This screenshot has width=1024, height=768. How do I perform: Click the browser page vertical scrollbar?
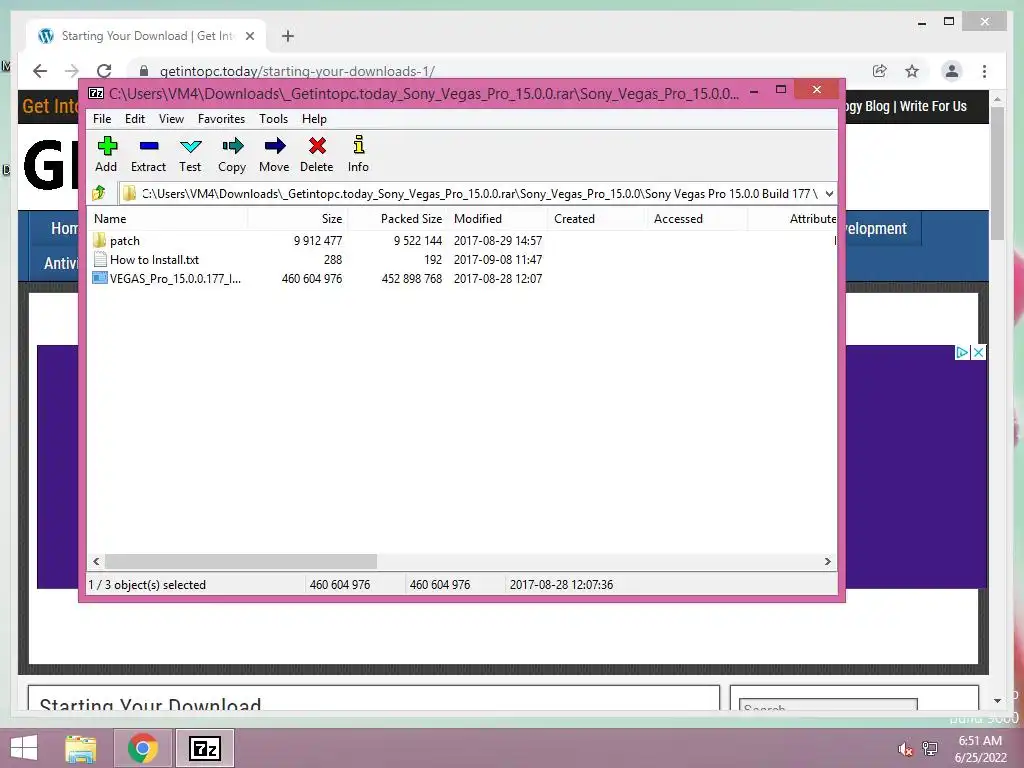click(x=997, y=173)
